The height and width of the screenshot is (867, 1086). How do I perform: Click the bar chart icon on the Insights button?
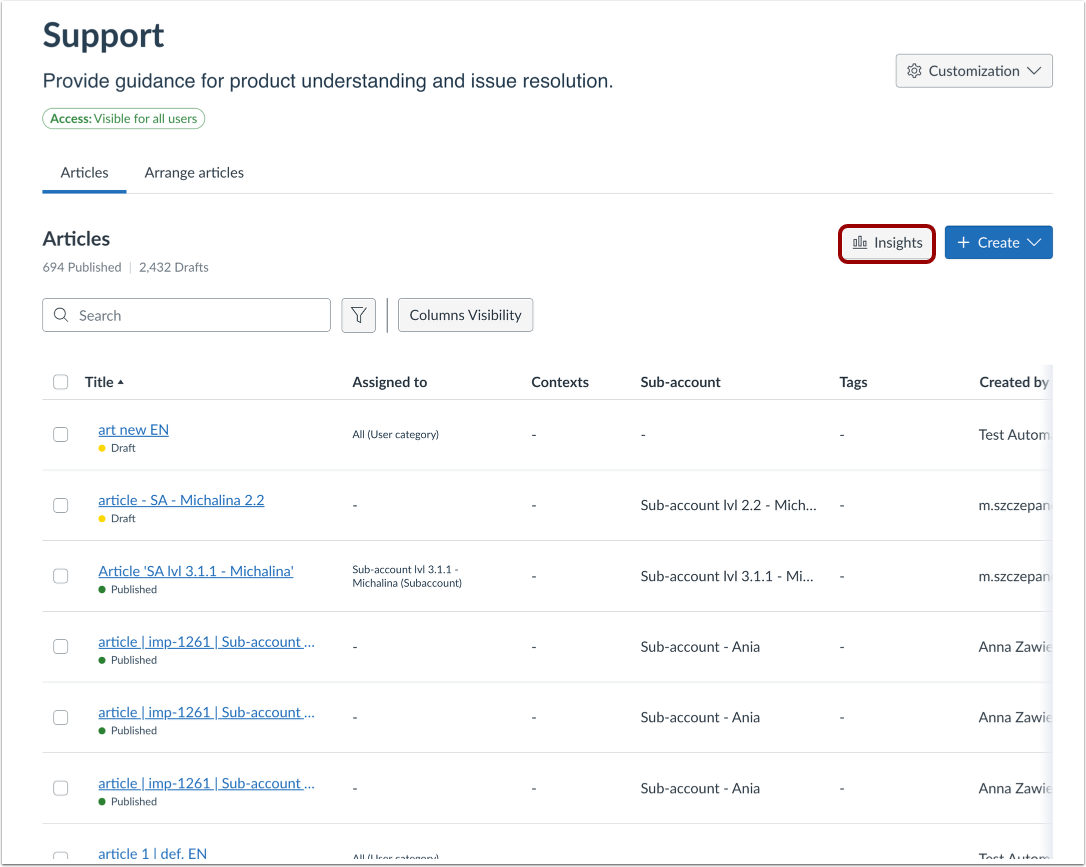point(862,242)
